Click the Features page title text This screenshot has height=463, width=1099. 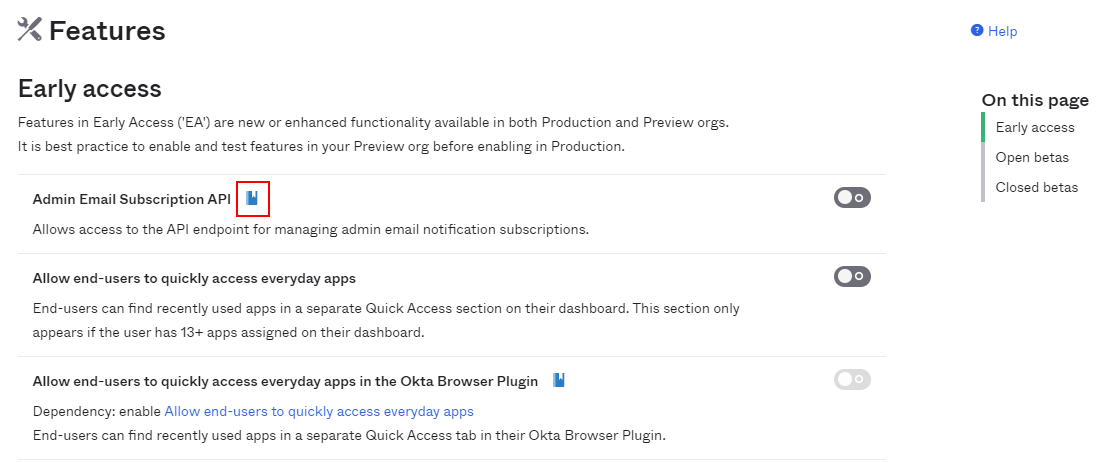click(x=107, y=31)
